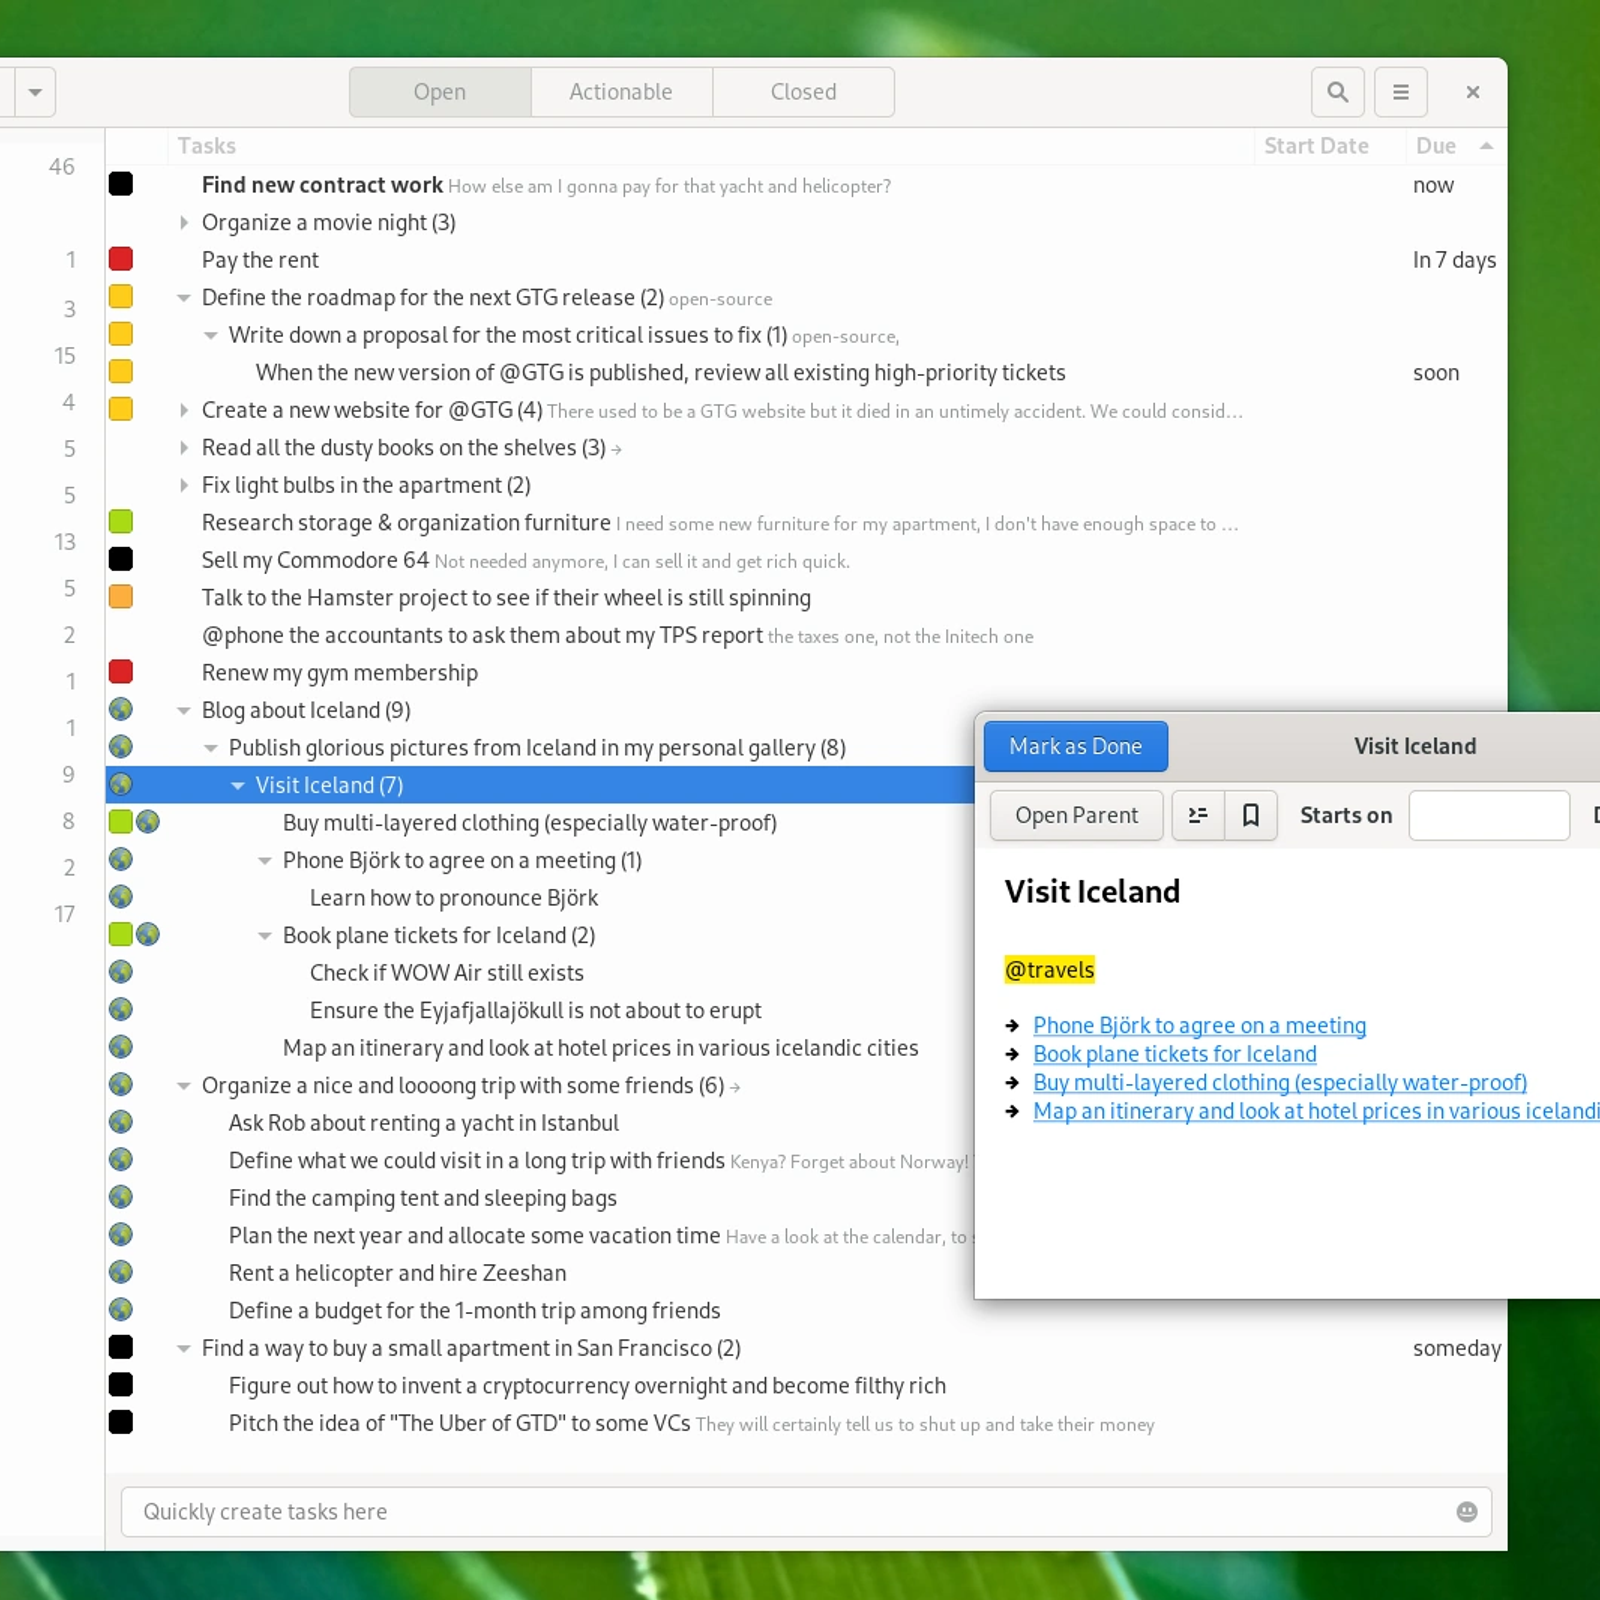1600x1600 pixels.
Task: Click the bookmark tag icon in task editor
Action: pos(1251,815)
